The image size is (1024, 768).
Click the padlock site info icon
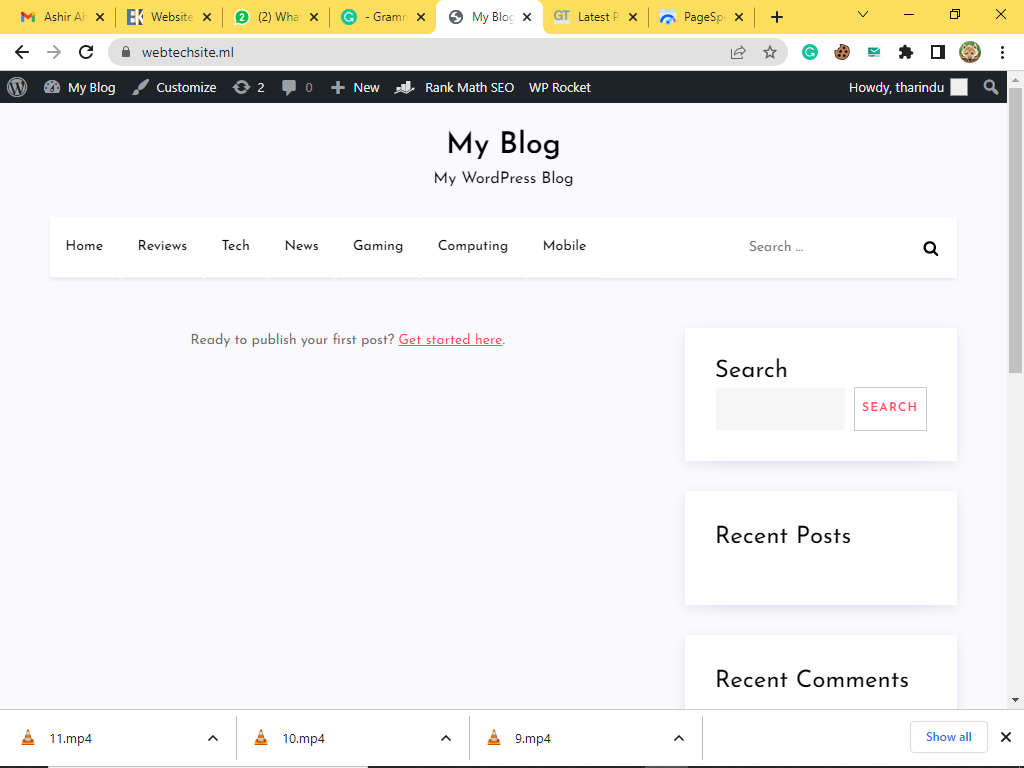click(126, 52)
